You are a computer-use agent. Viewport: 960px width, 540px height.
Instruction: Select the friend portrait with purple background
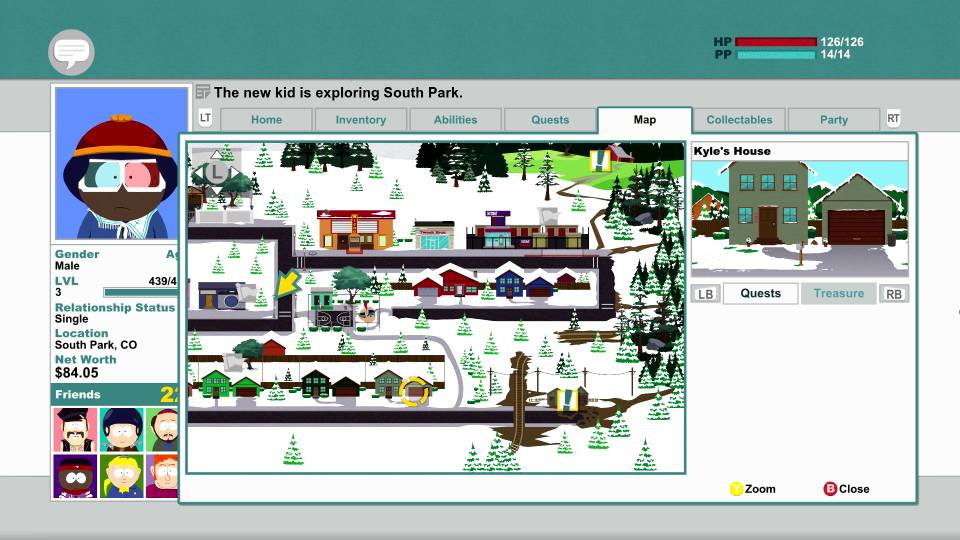click(x=75, y=476)
